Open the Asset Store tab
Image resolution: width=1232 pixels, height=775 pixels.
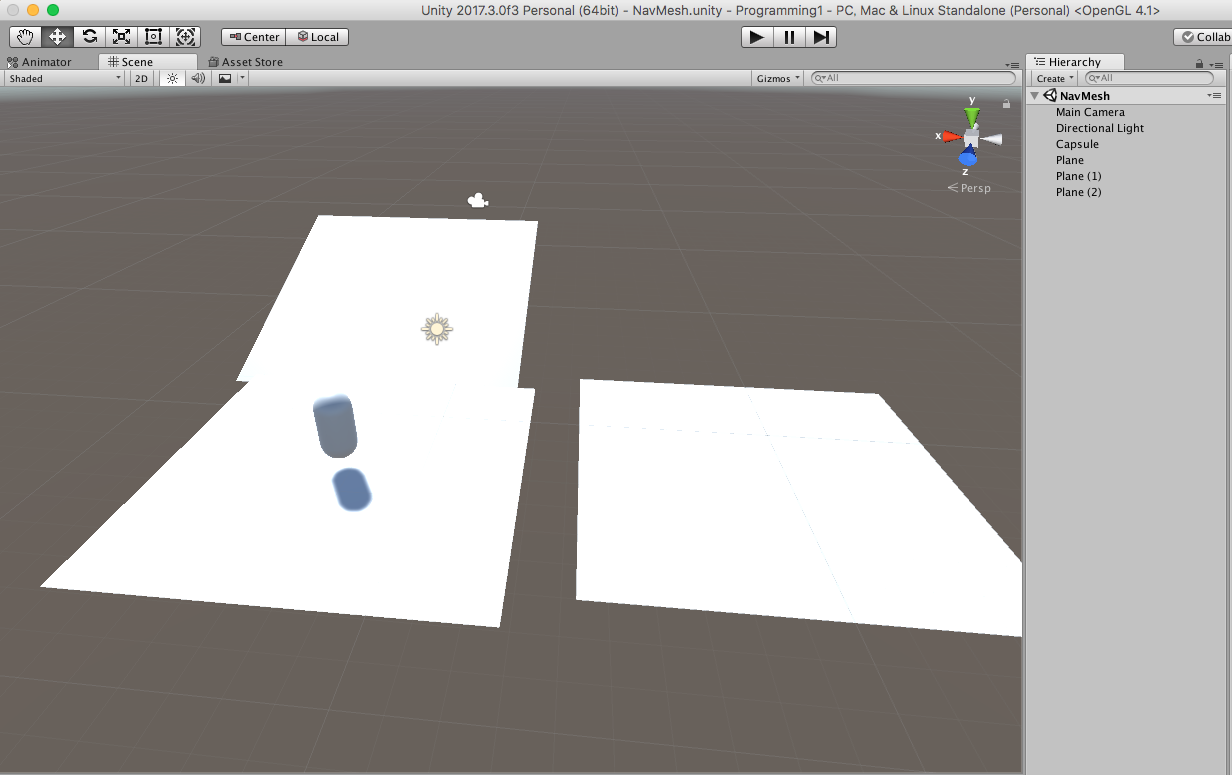coord(245,62)
